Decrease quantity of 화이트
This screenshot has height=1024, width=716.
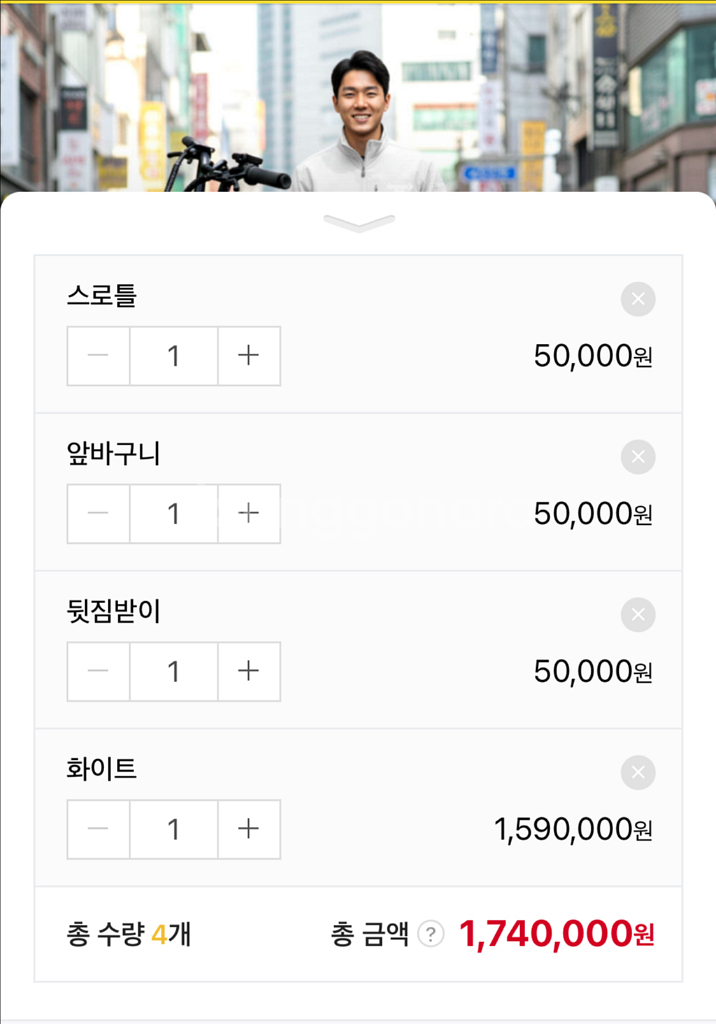point(98,829)
